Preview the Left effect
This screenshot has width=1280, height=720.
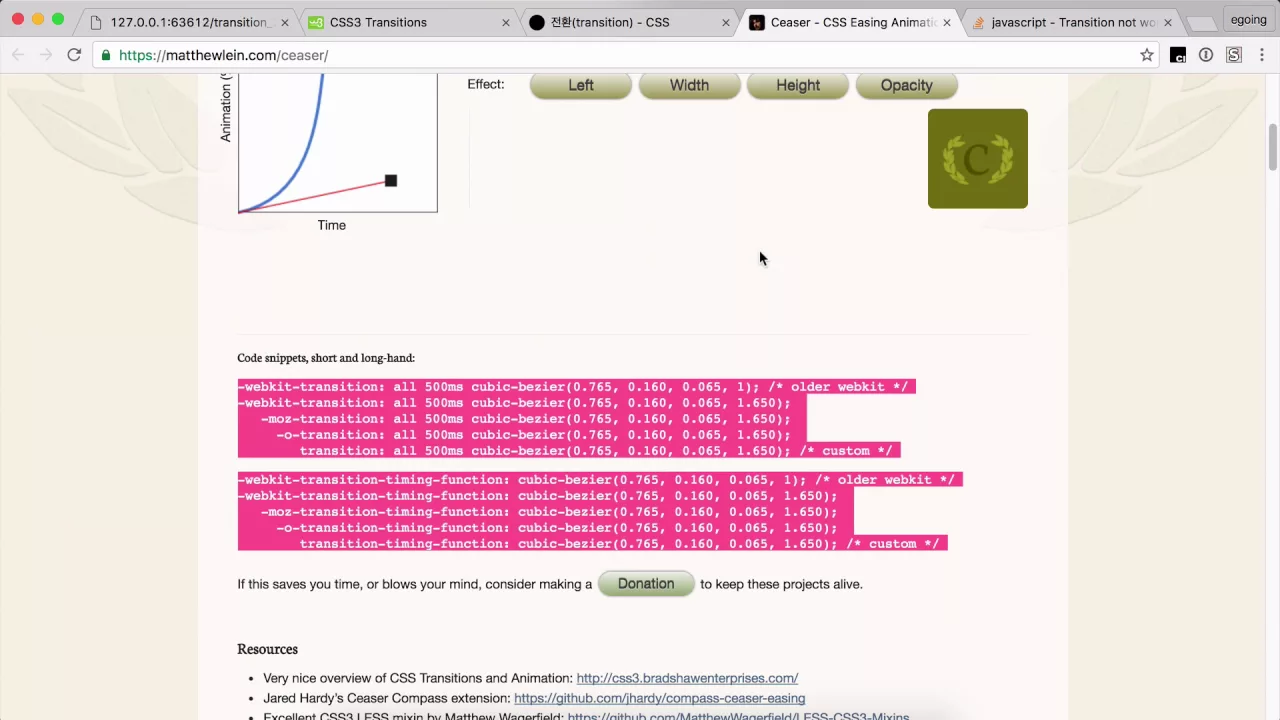[581, 85]
